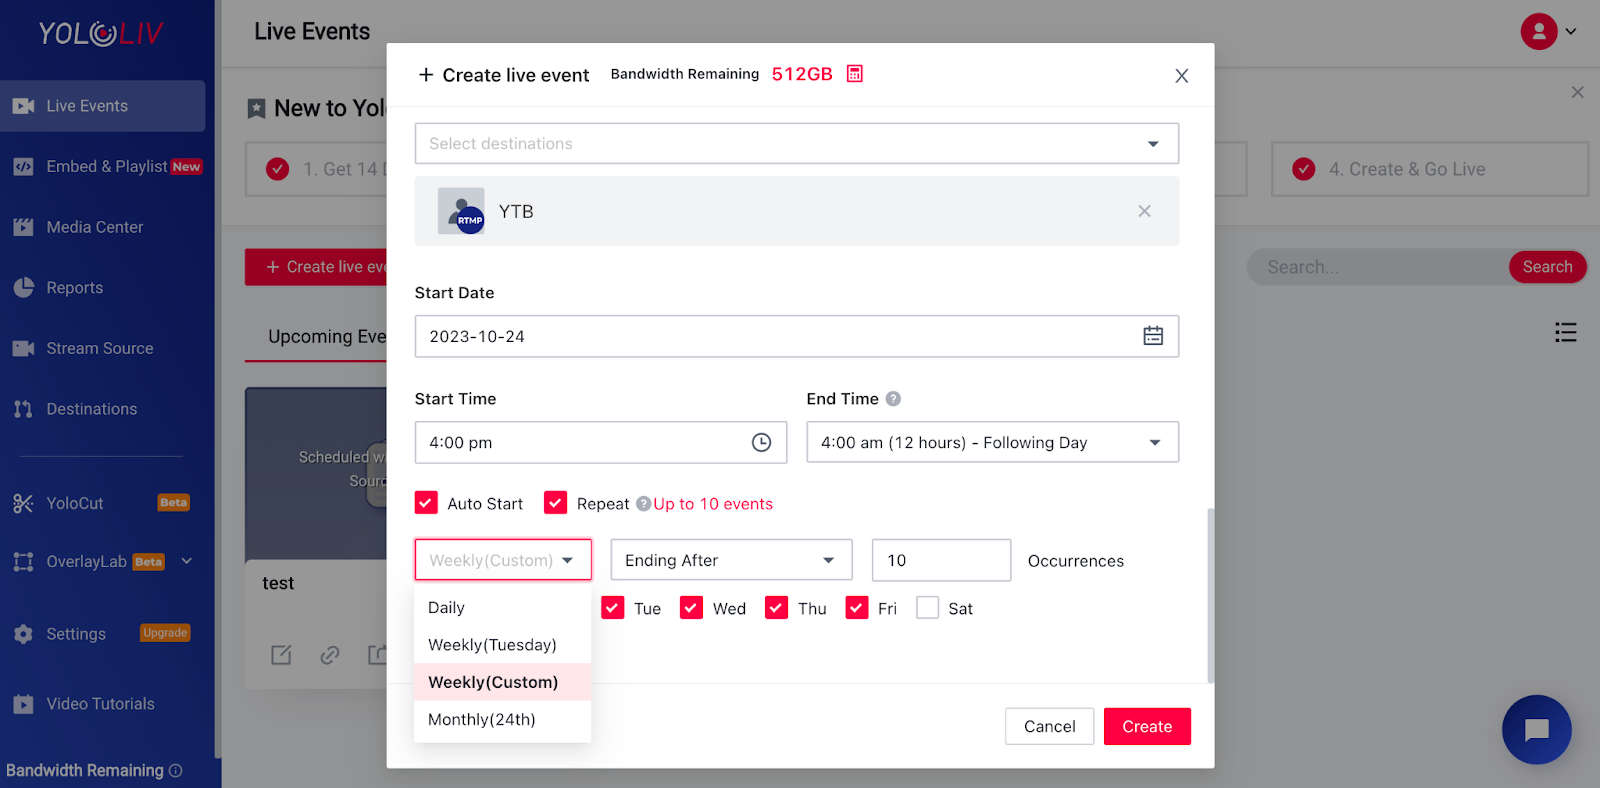The image size is (1600, 788).
Task: Open the chat support bubble
Action: [x=1536, y=729]
